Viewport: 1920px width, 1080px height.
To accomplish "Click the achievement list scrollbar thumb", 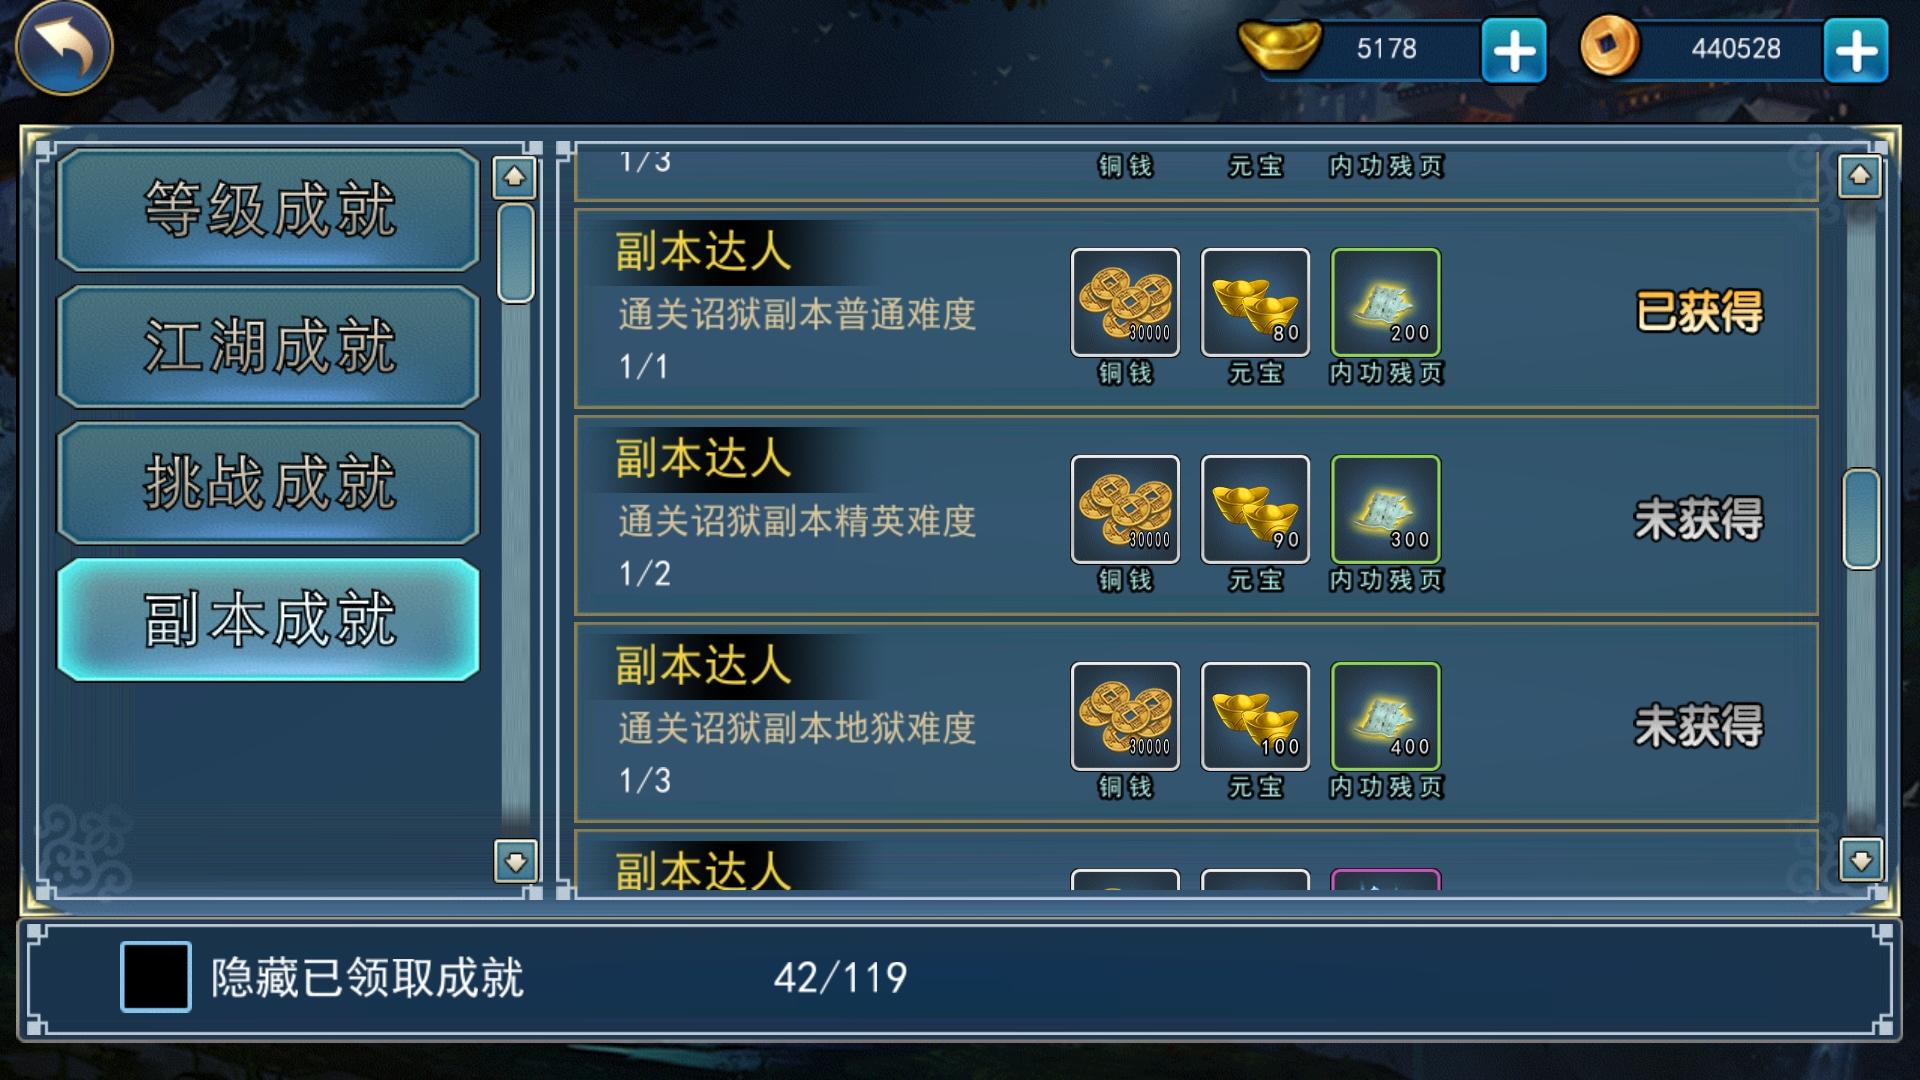I will pyautogui.click(x=1861, y=518).
